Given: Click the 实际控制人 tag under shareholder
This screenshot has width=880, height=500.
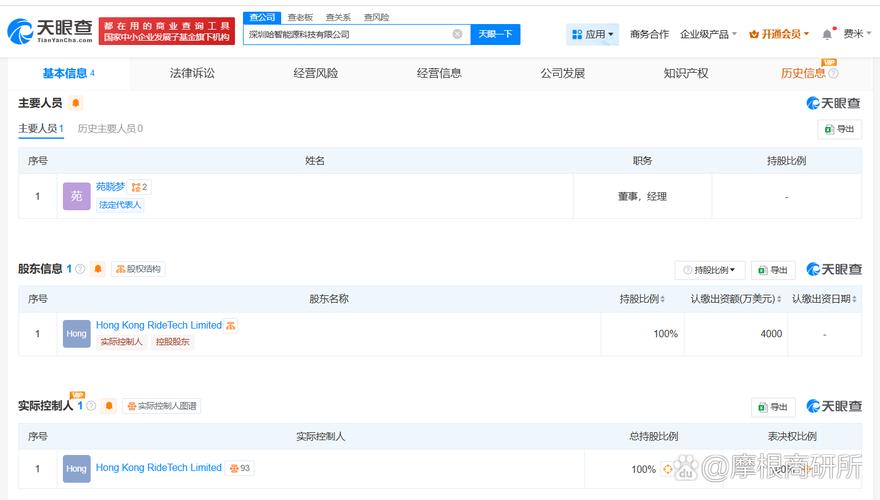Looking at the screenshot, I should (122, 342).
